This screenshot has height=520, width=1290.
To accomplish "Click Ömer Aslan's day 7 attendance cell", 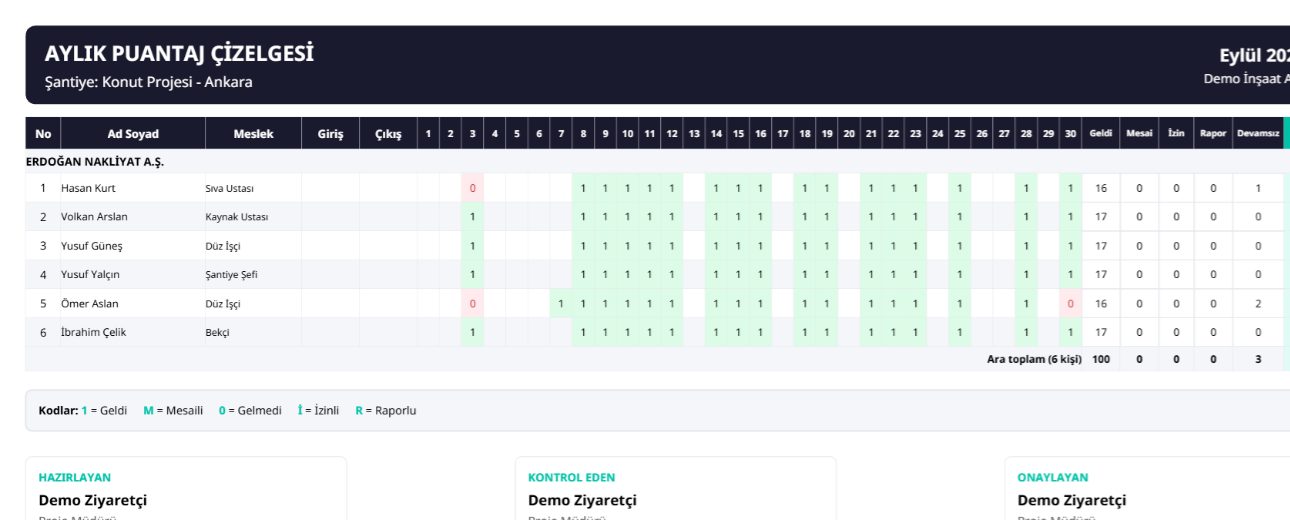I will 561,304.
